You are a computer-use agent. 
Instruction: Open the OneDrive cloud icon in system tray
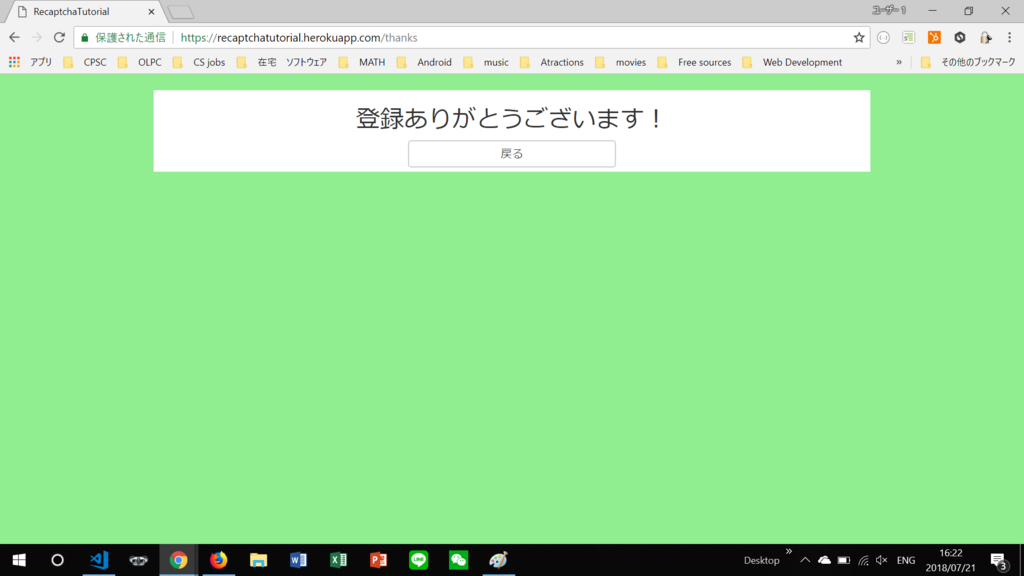pos(825,560)
